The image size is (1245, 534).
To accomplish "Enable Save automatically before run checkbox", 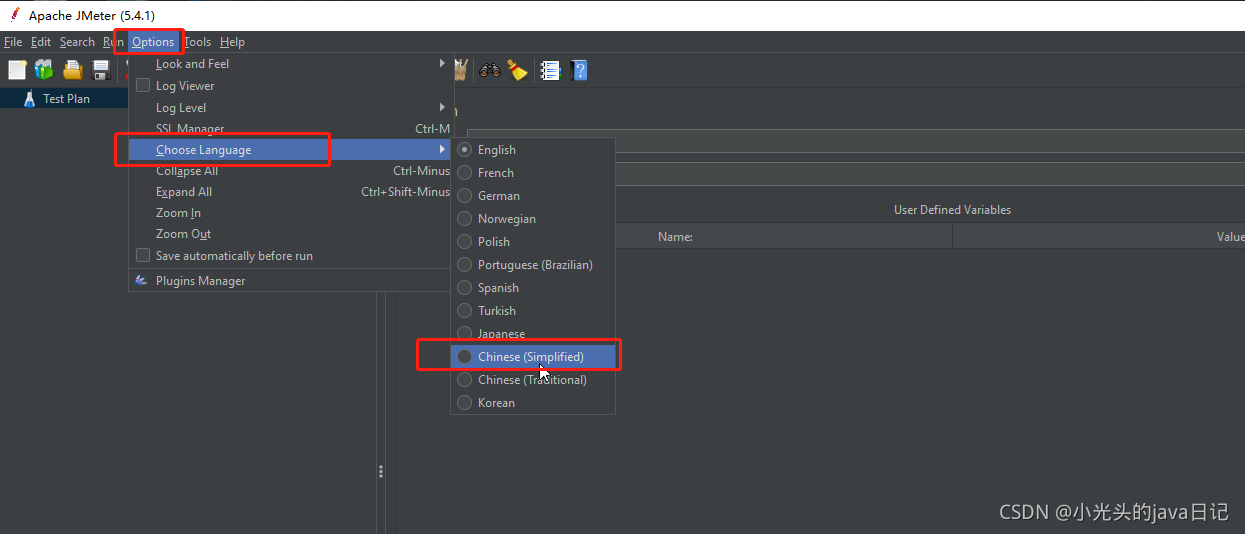I will [x=143, y=256].
